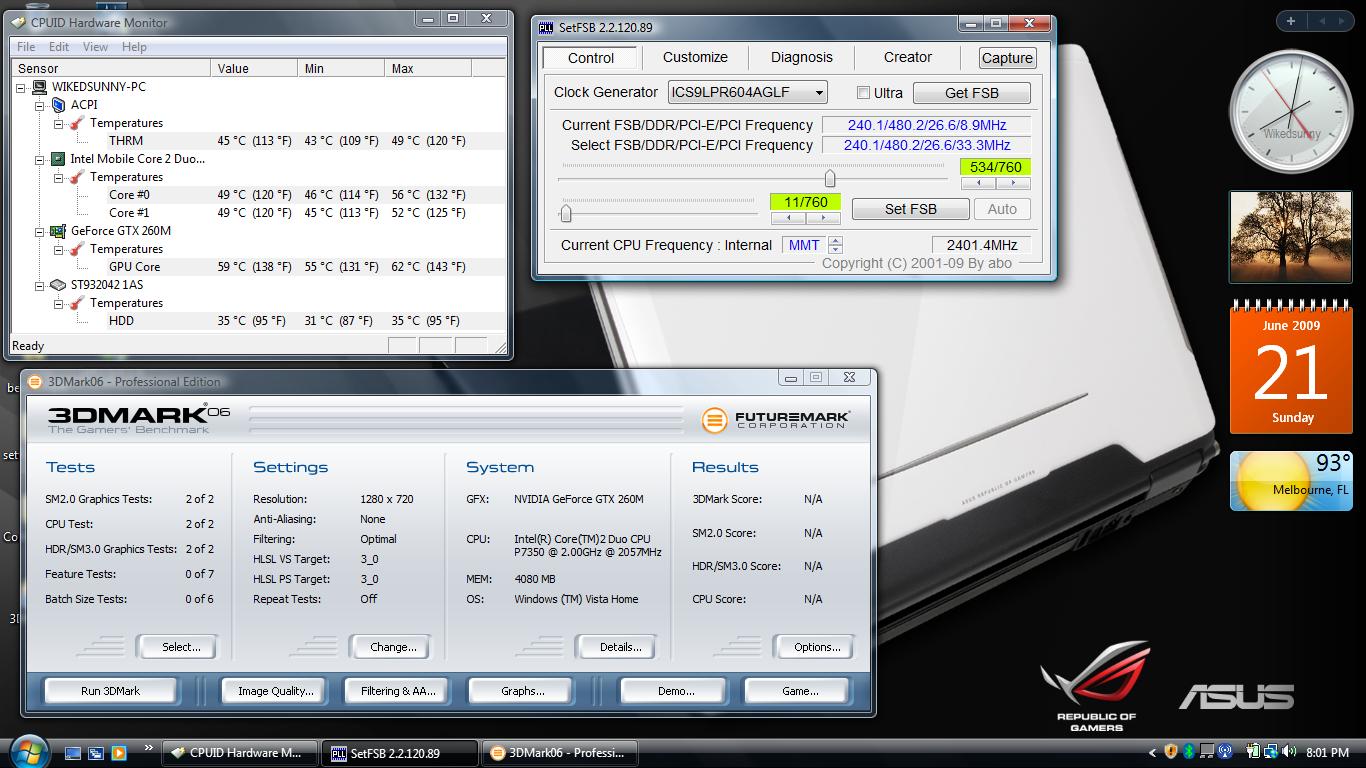Click the Capture button in SetFSB
This screenshot has height=768, width=1366.
1007,58
